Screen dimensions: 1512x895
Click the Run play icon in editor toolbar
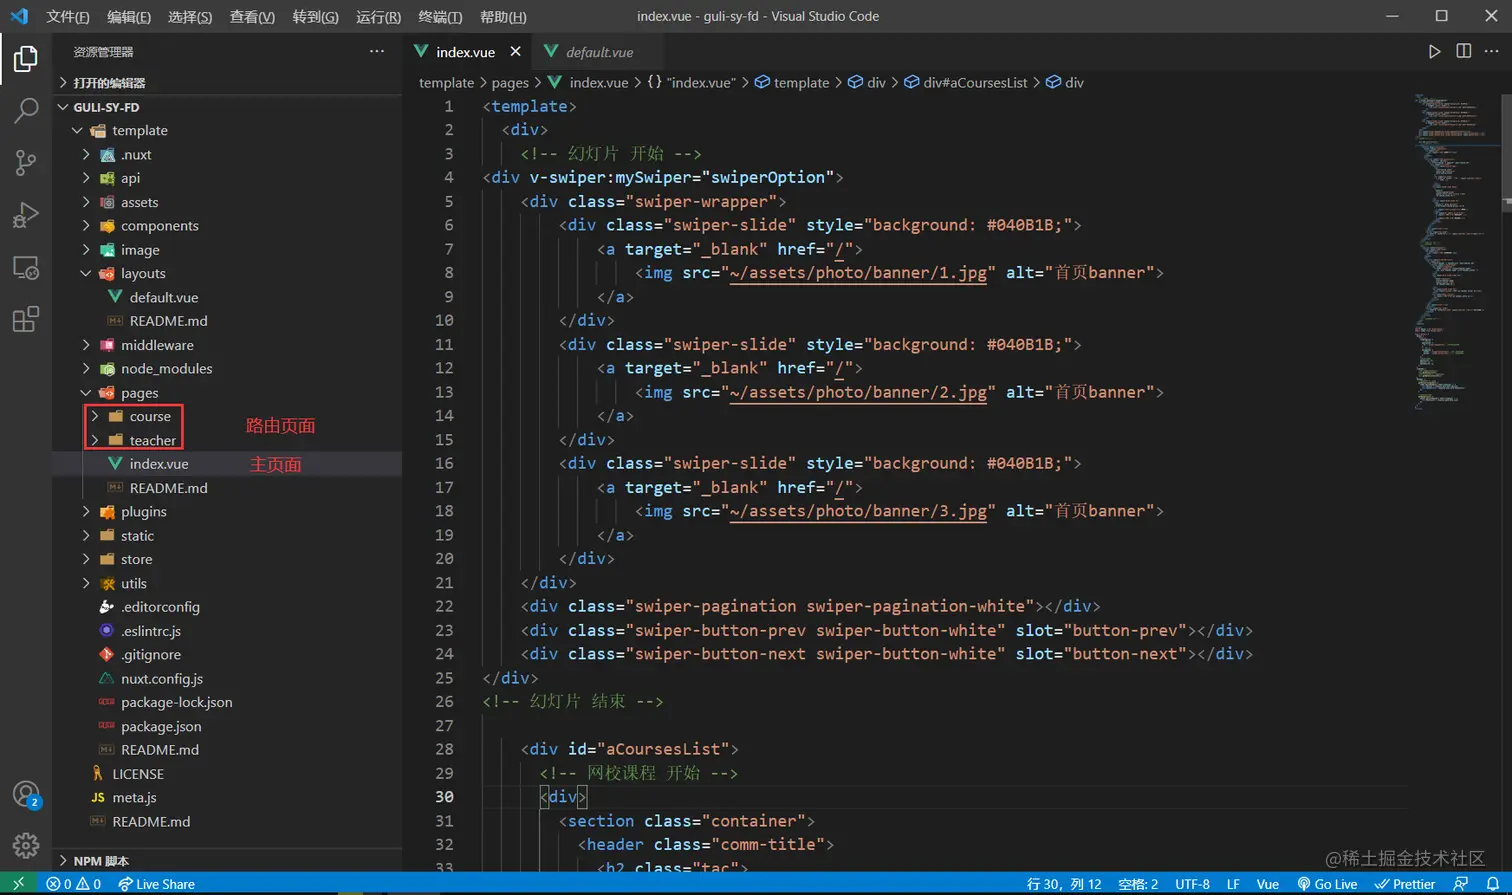click(1434, 51)
